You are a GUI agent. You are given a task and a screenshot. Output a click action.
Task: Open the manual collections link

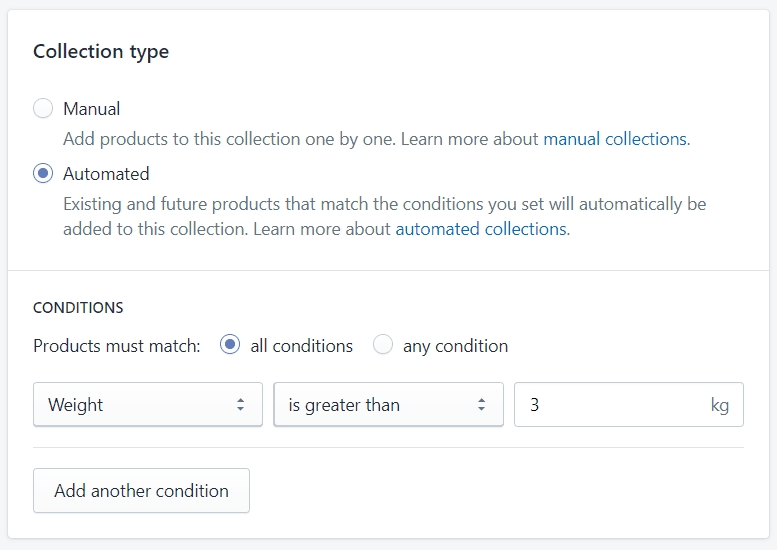616,139
